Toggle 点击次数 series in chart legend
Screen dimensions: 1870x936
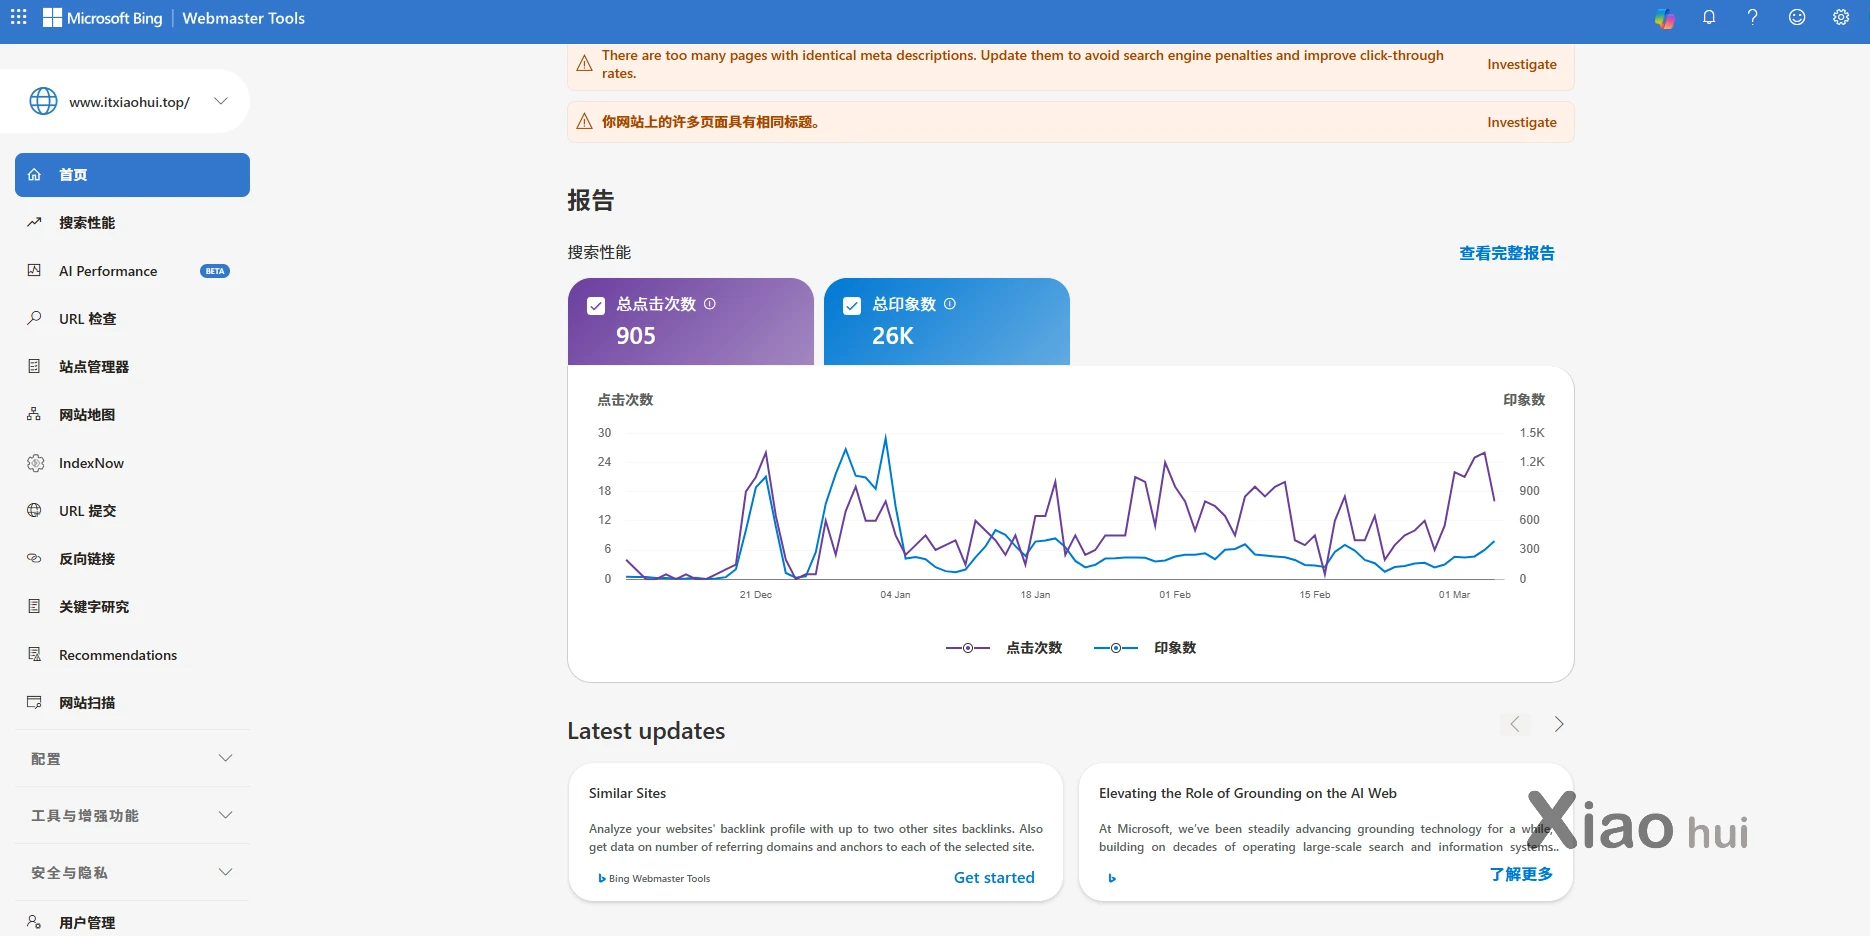point(1004,648)
